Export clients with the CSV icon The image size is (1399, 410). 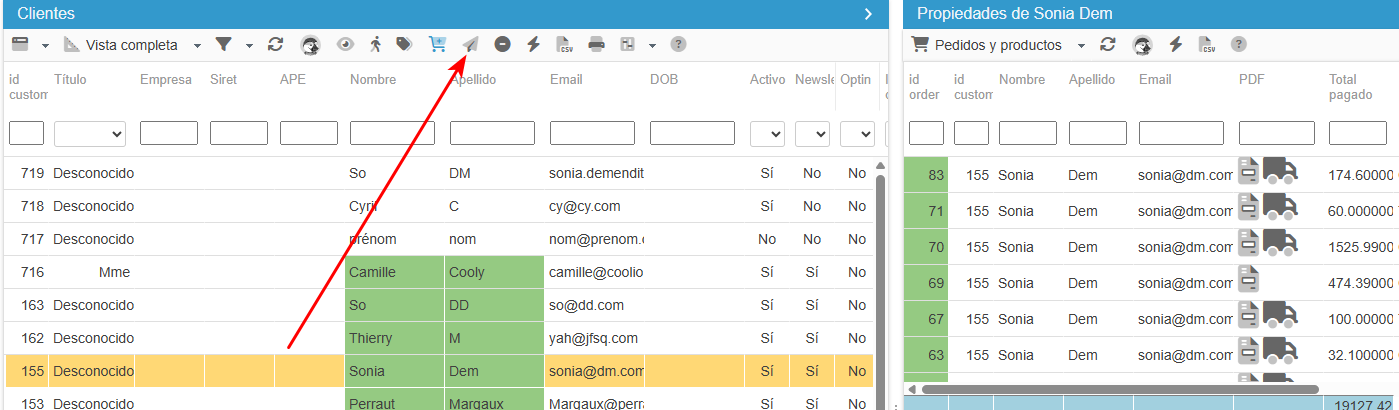click(565, 45)
